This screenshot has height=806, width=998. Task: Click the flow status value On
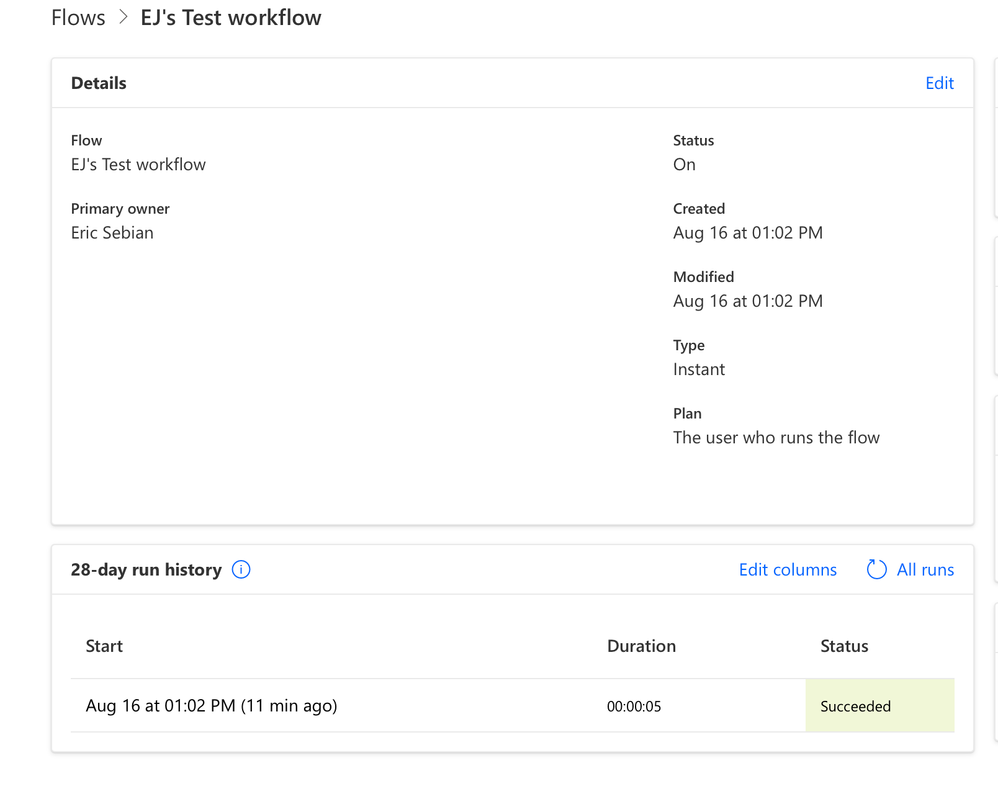(x=684, y=164)
